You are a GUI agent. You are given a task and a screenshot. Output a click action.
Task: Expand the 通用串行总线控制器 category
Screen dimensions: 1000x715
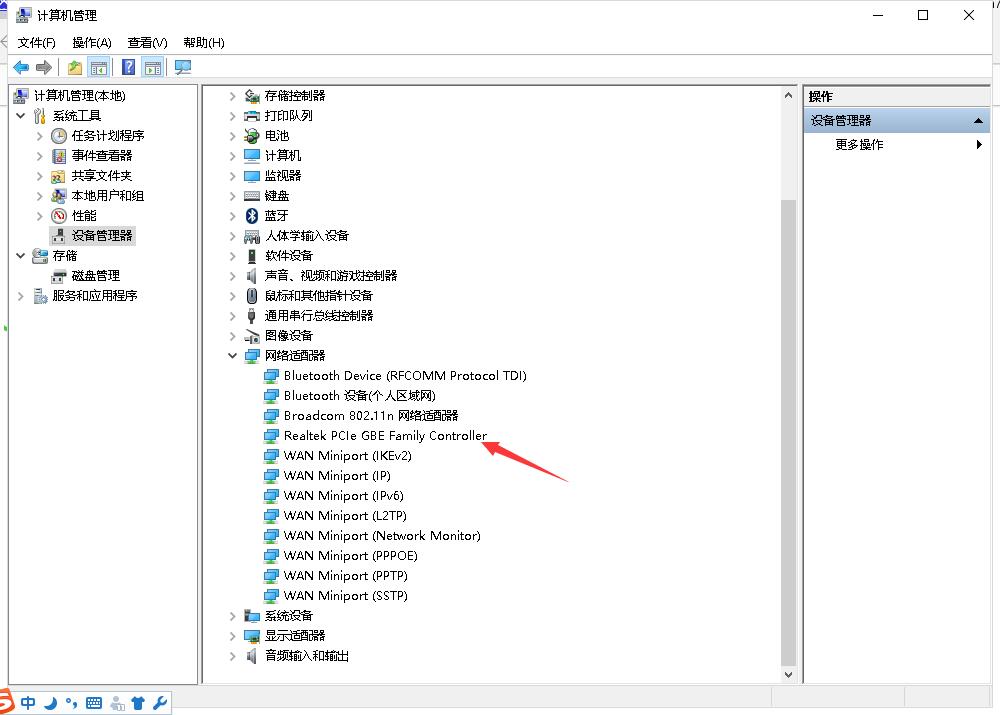232,316
